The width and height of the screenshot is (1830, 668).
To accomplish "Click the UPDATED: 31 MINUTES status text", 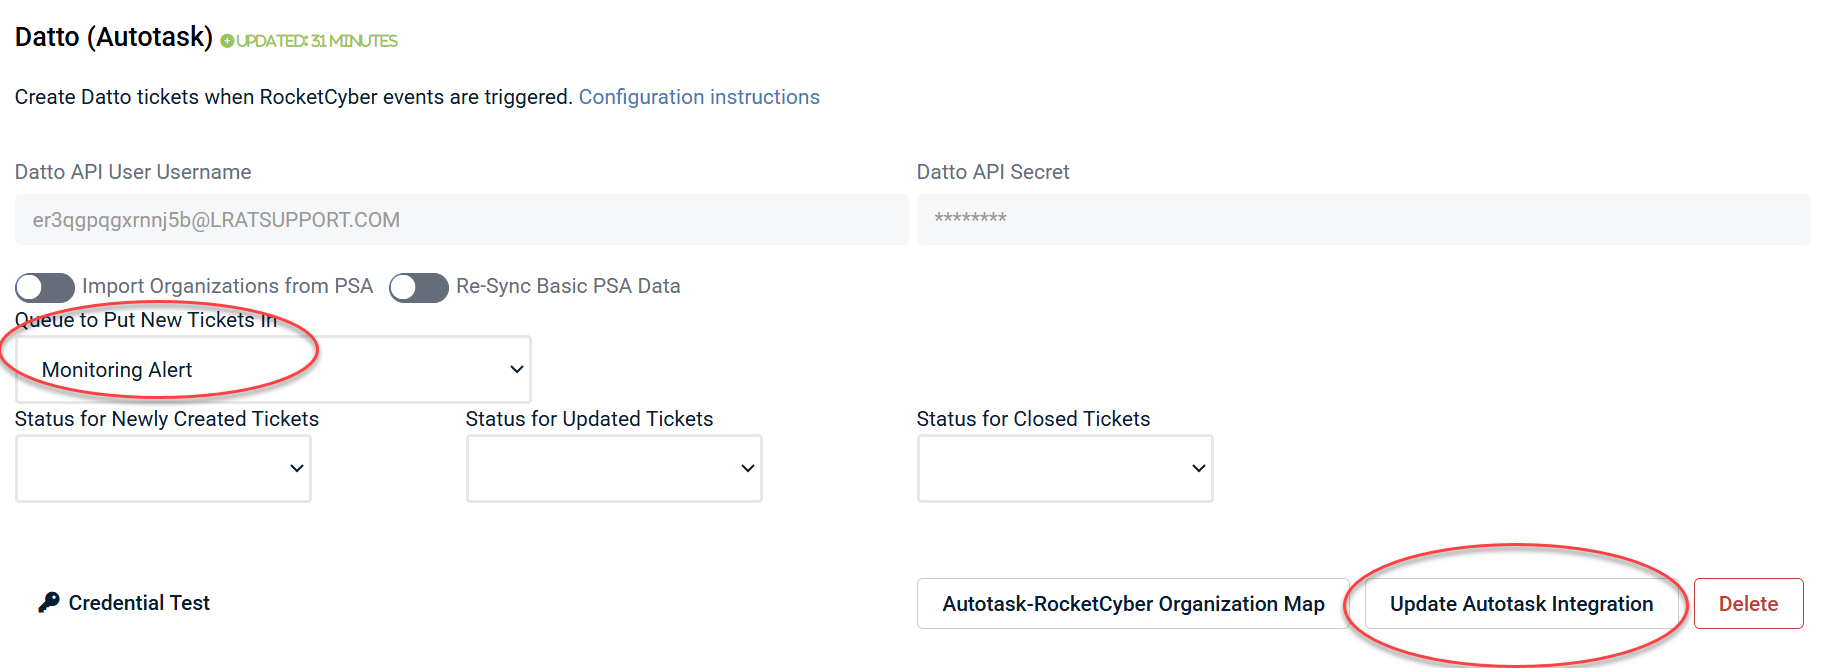I will [317, 41].
